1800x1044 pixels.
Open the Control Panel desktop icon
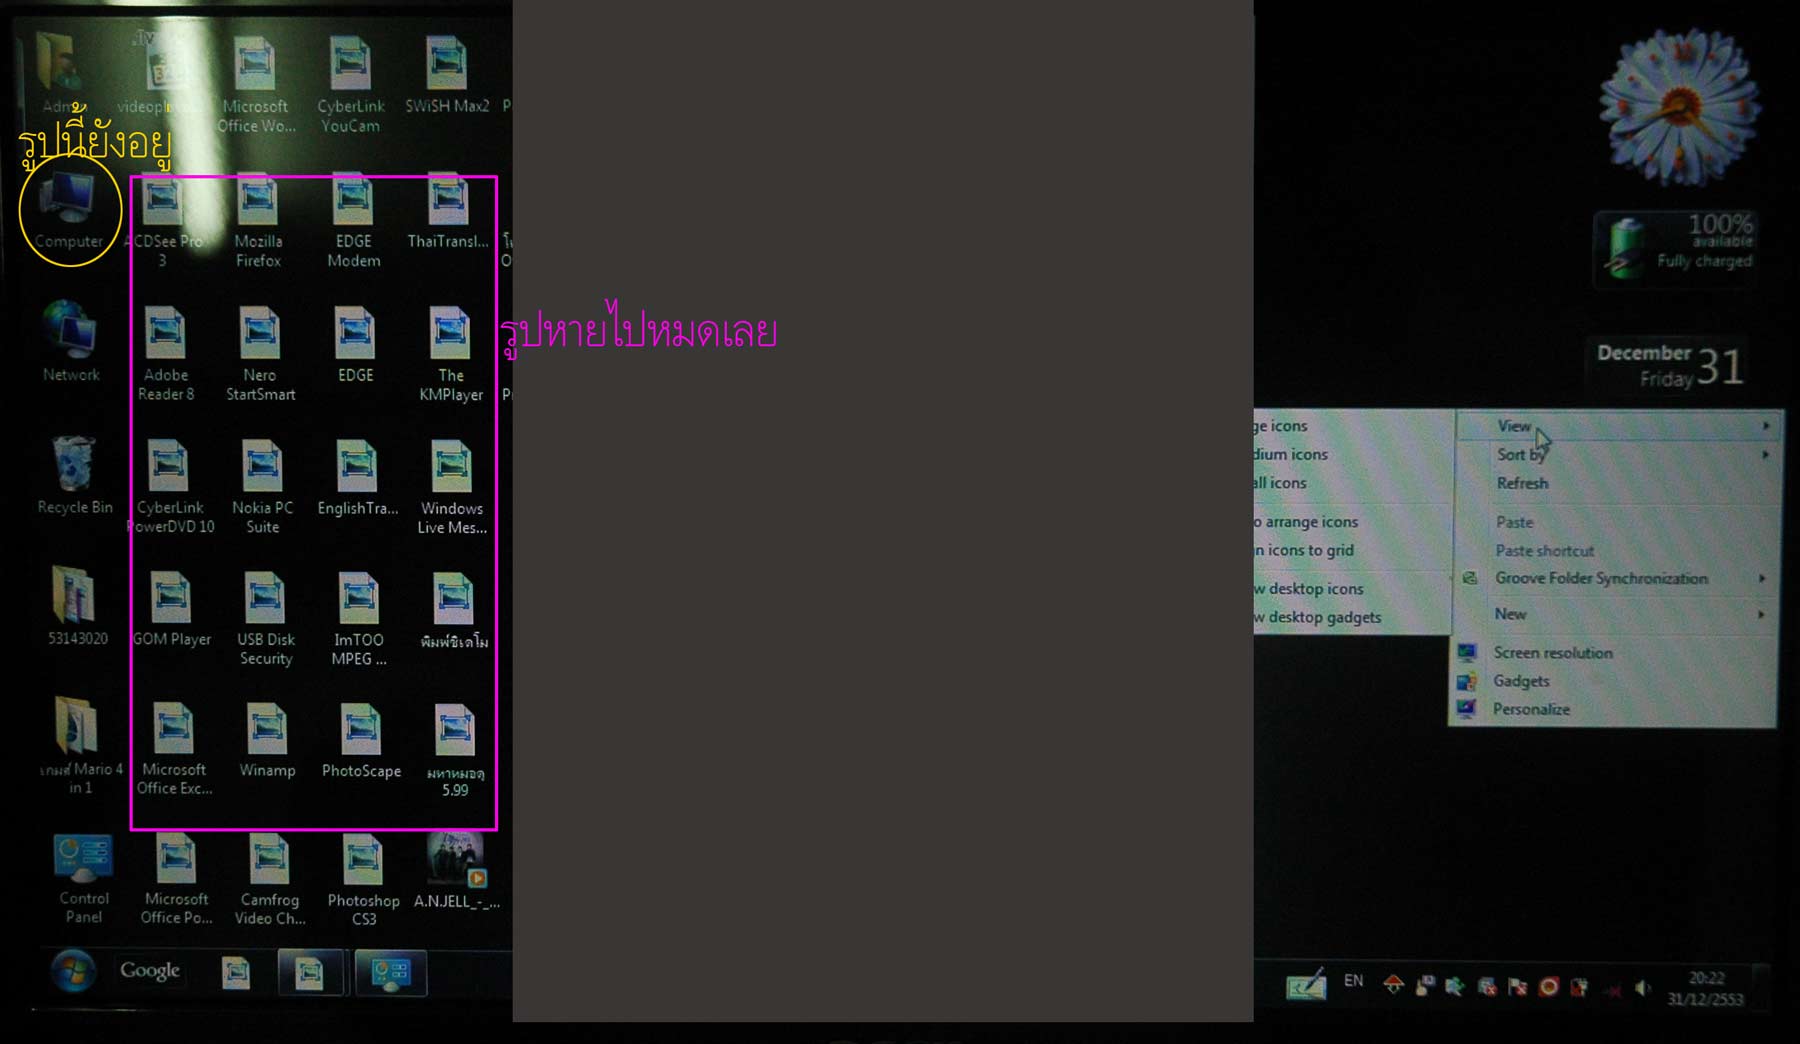pos(83,878)
